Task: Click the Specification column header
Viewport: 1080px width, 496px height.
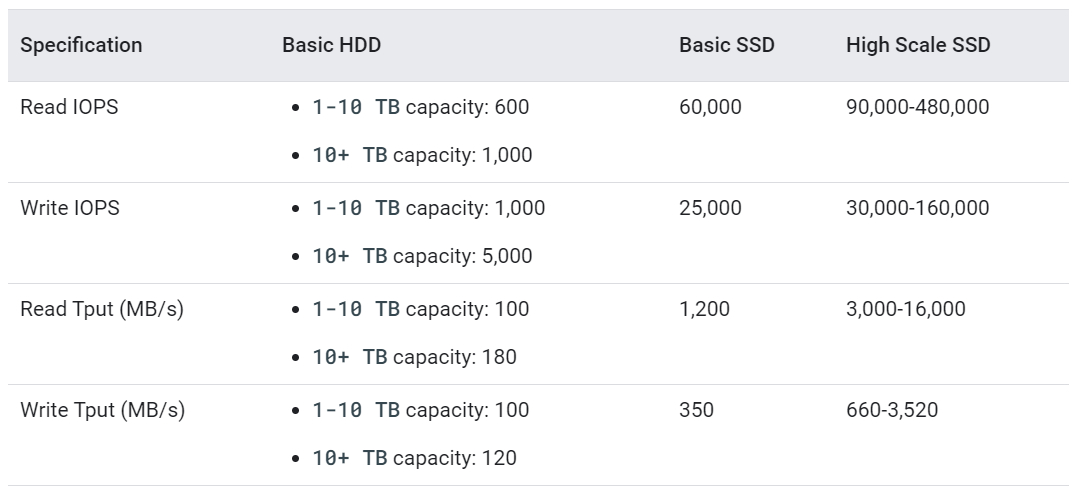Action: point(81,45)
